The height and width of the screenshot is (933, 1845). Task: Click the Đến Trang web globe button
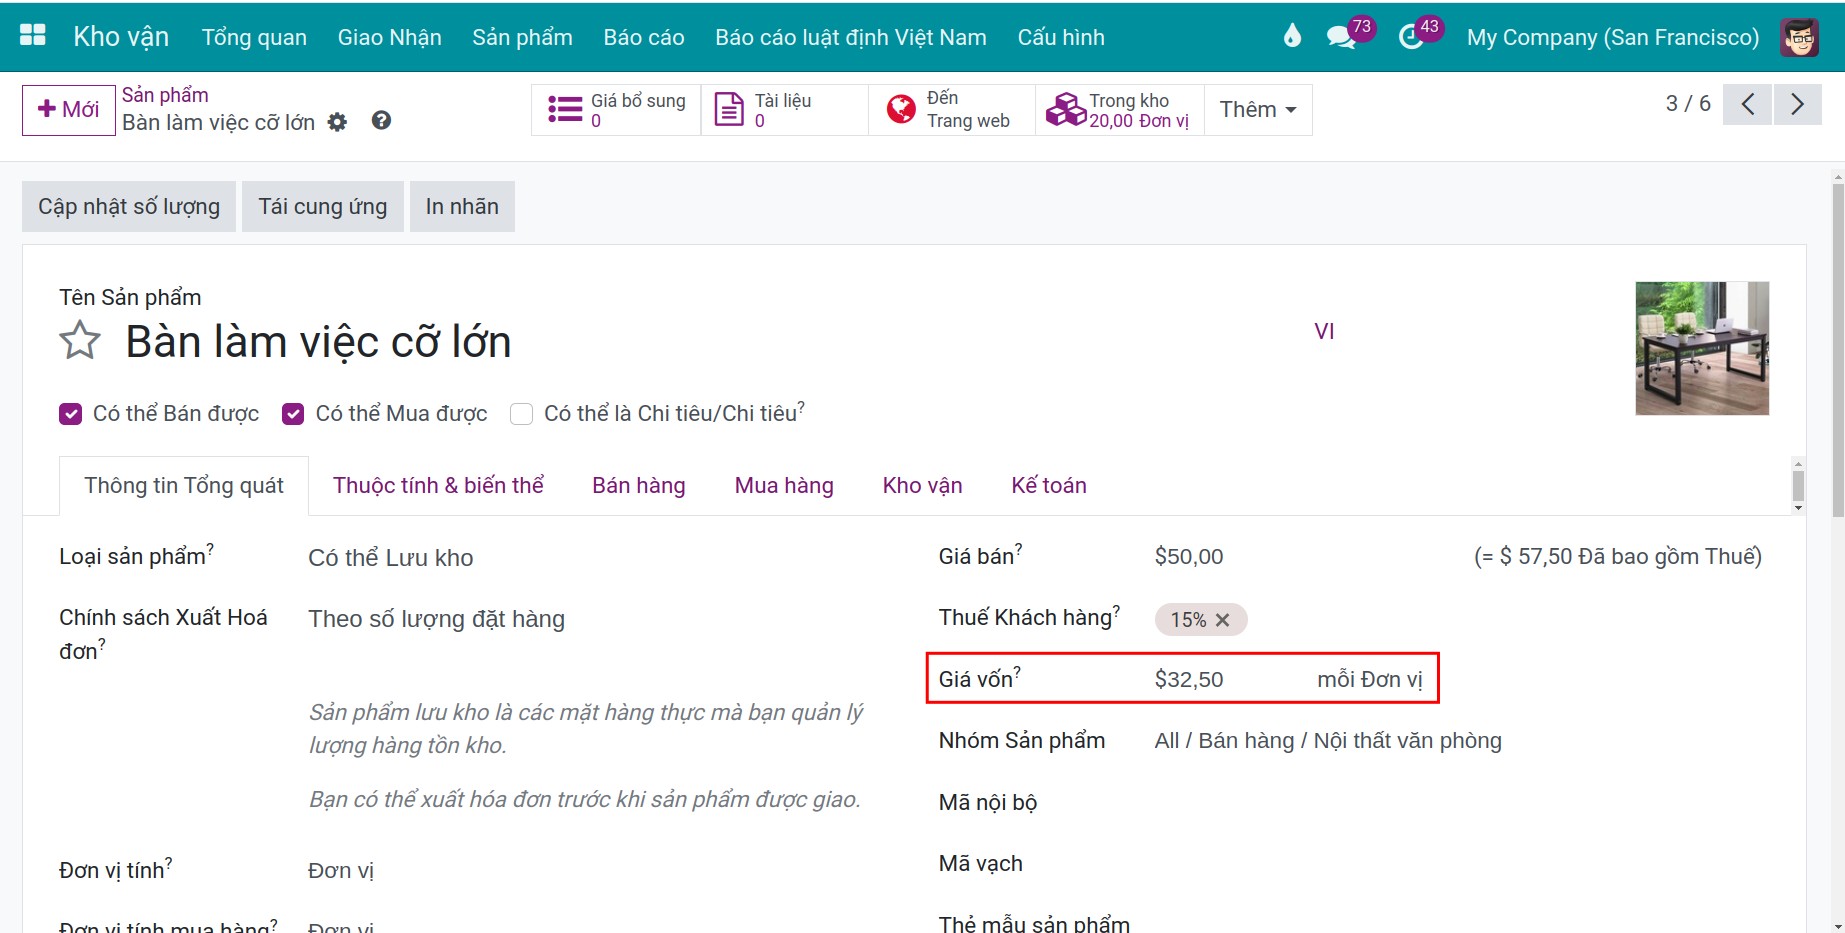click(x=951, y=110)
